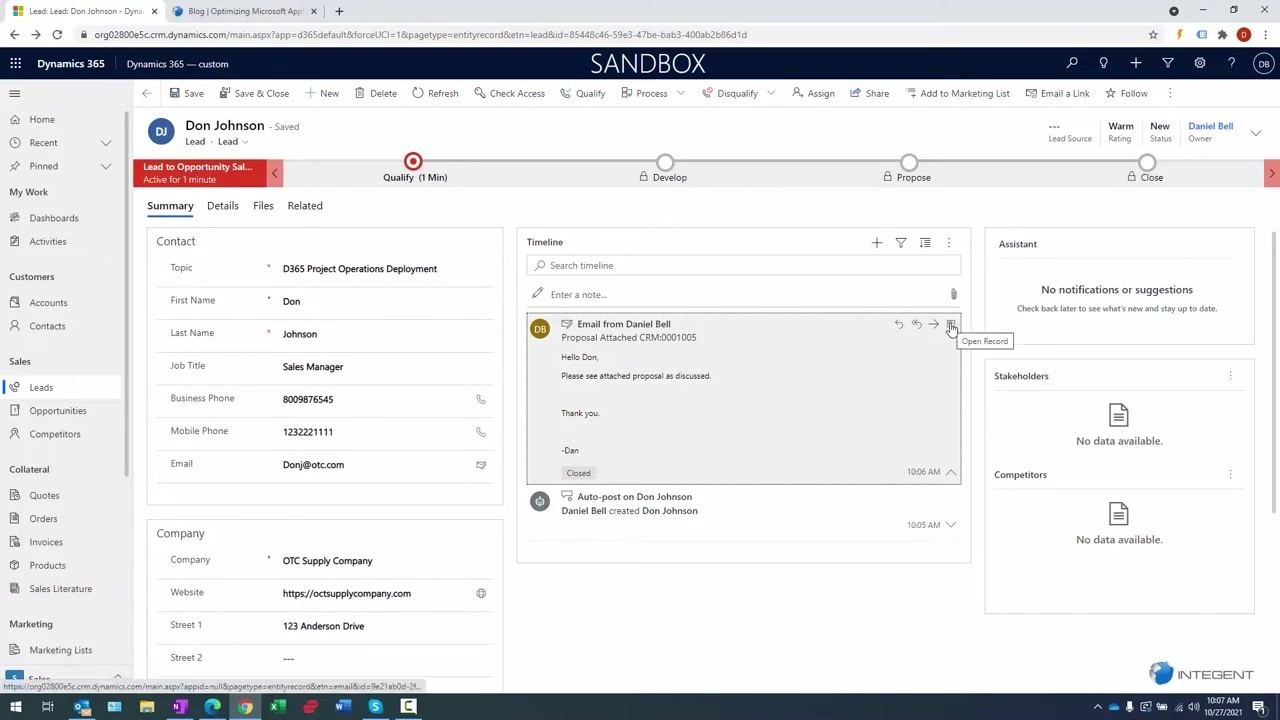Switch to the Files tab
The height and width of the screenshot is (720, 1280).
(263, 206)
